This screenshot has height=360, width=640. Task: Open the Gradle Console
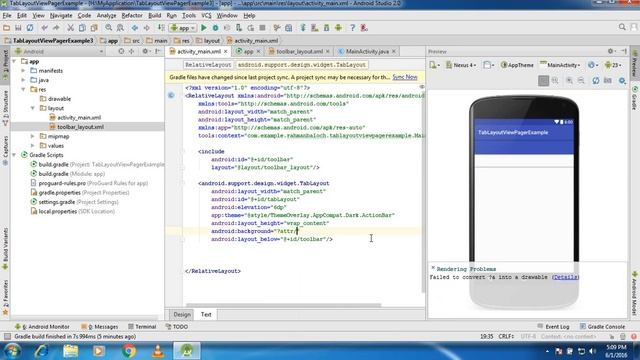(x=602, y=327)
